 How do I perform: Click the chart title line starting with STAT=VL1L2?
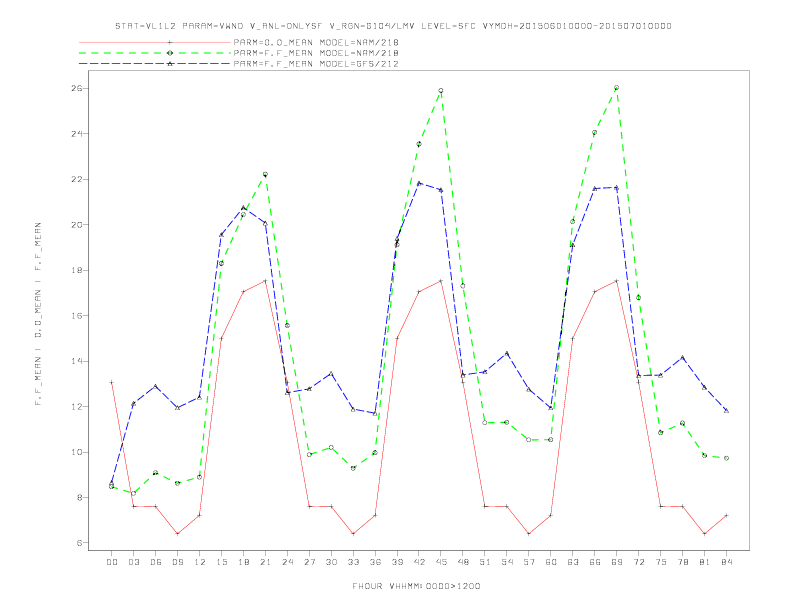tap(393, 26)
